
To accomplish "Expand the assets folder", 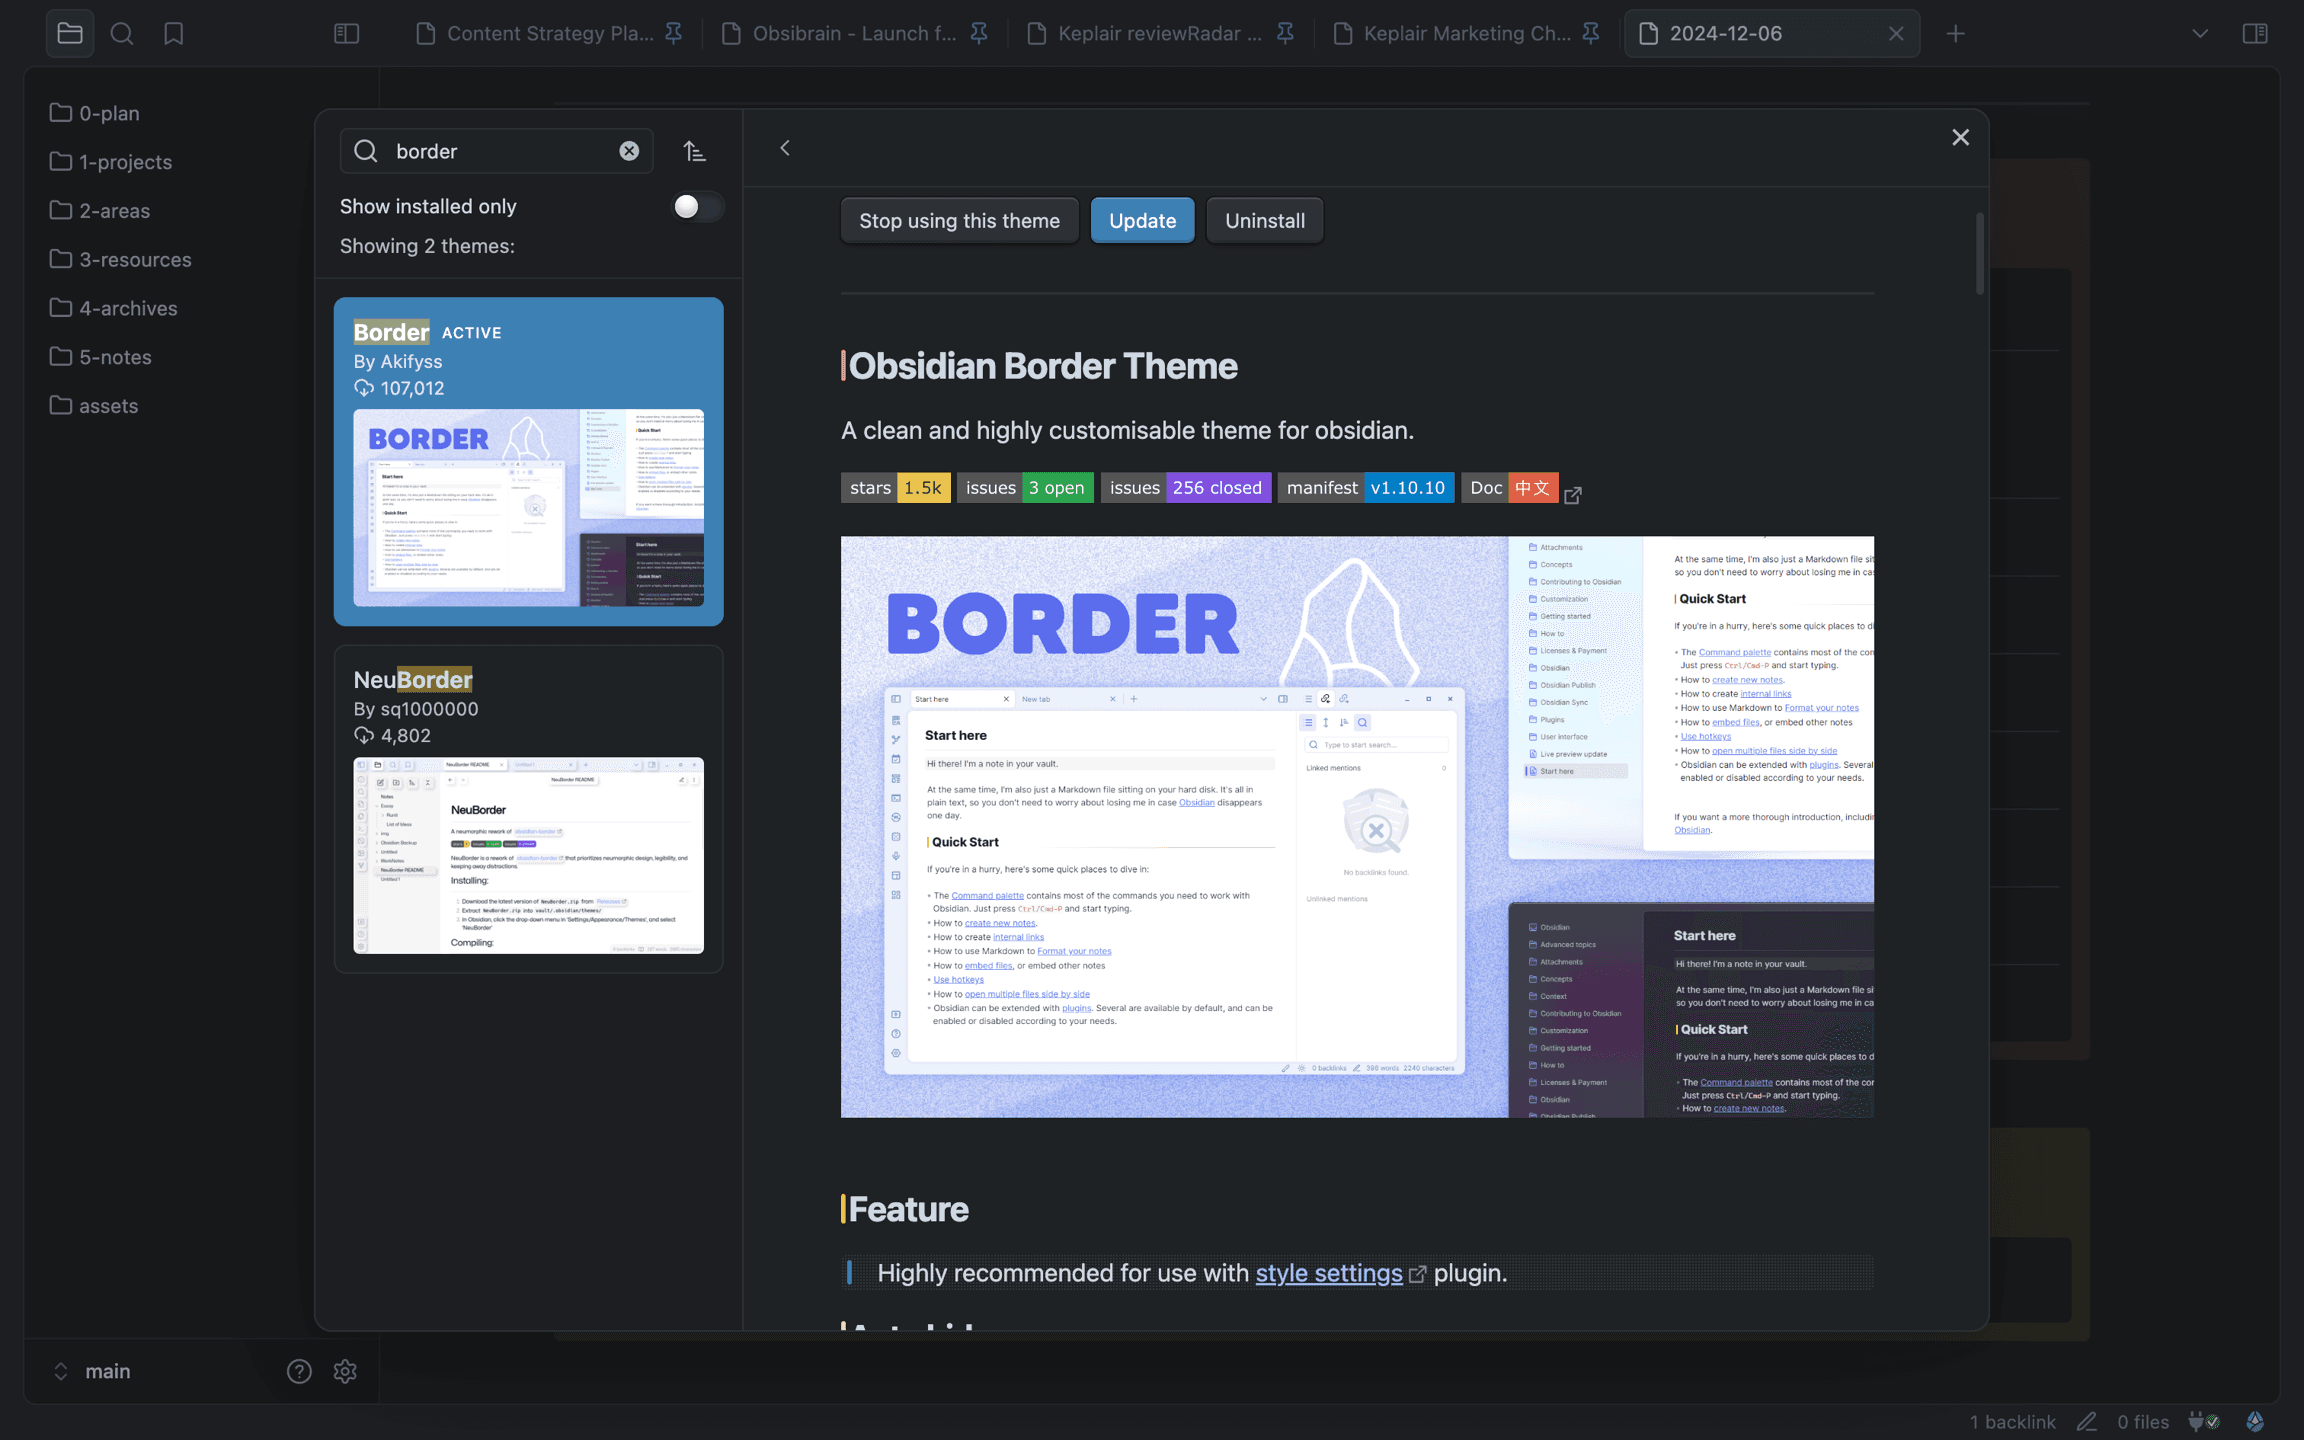I will click(94, 406).
